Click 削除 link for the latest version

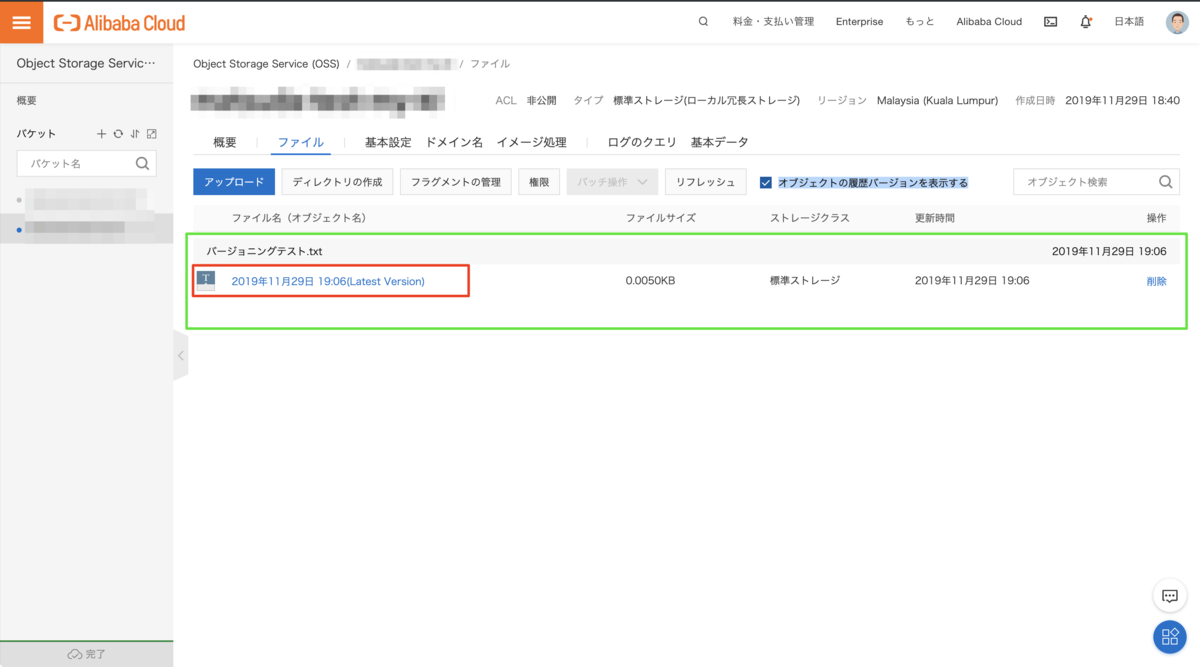[x=1156, y=281]
